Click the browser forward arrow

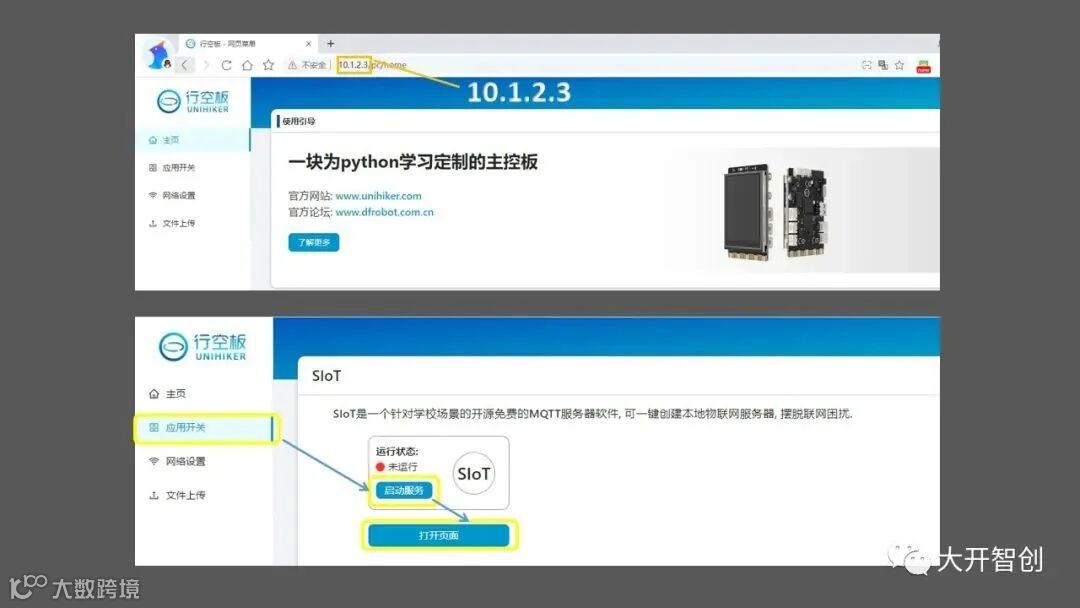pyautogui.click(x=205, y=65)
